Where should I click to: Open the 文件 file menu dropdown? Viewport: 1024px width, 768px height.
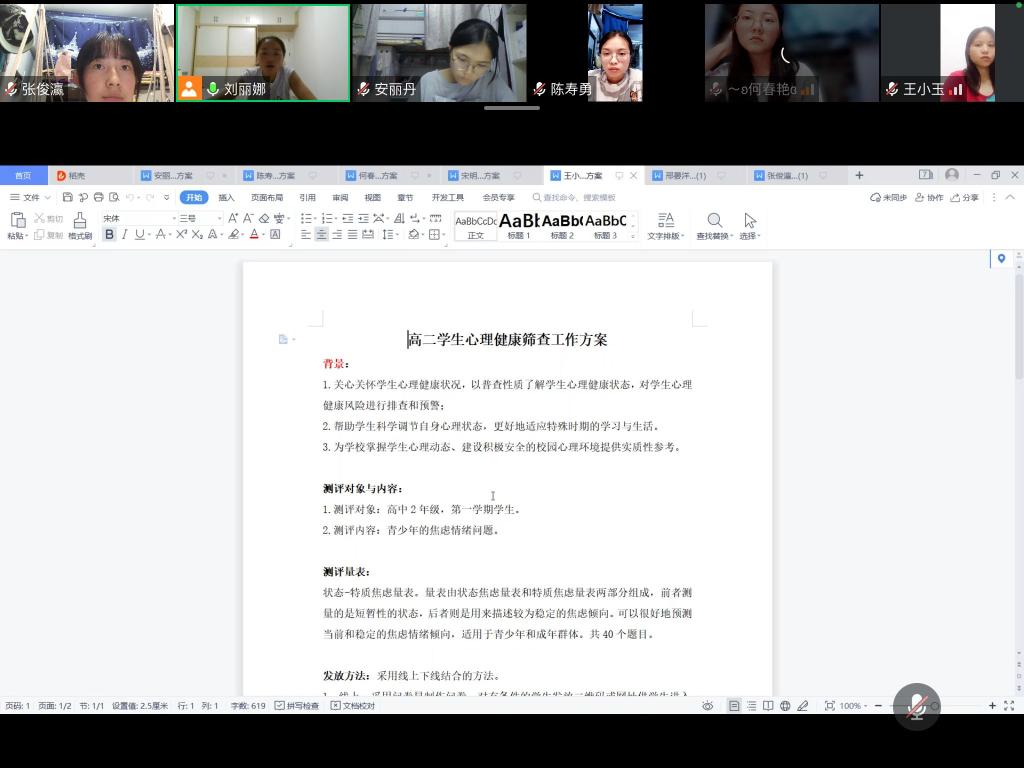click(30, 198)
